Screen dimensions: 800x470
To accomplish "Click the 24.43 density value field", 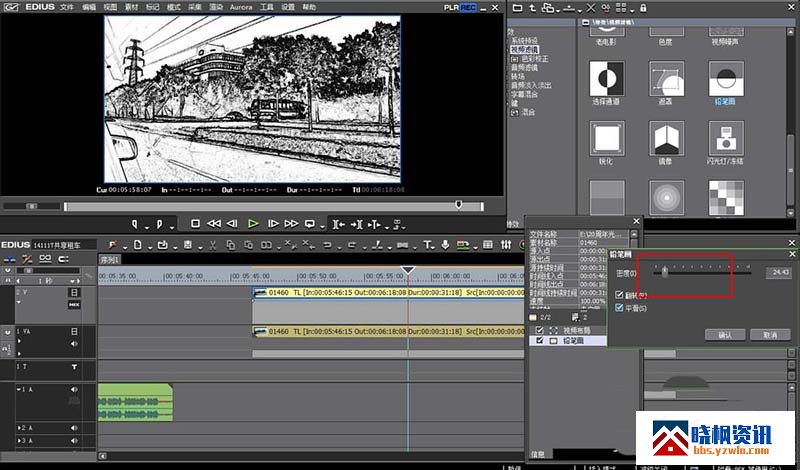I will point(779,273).
